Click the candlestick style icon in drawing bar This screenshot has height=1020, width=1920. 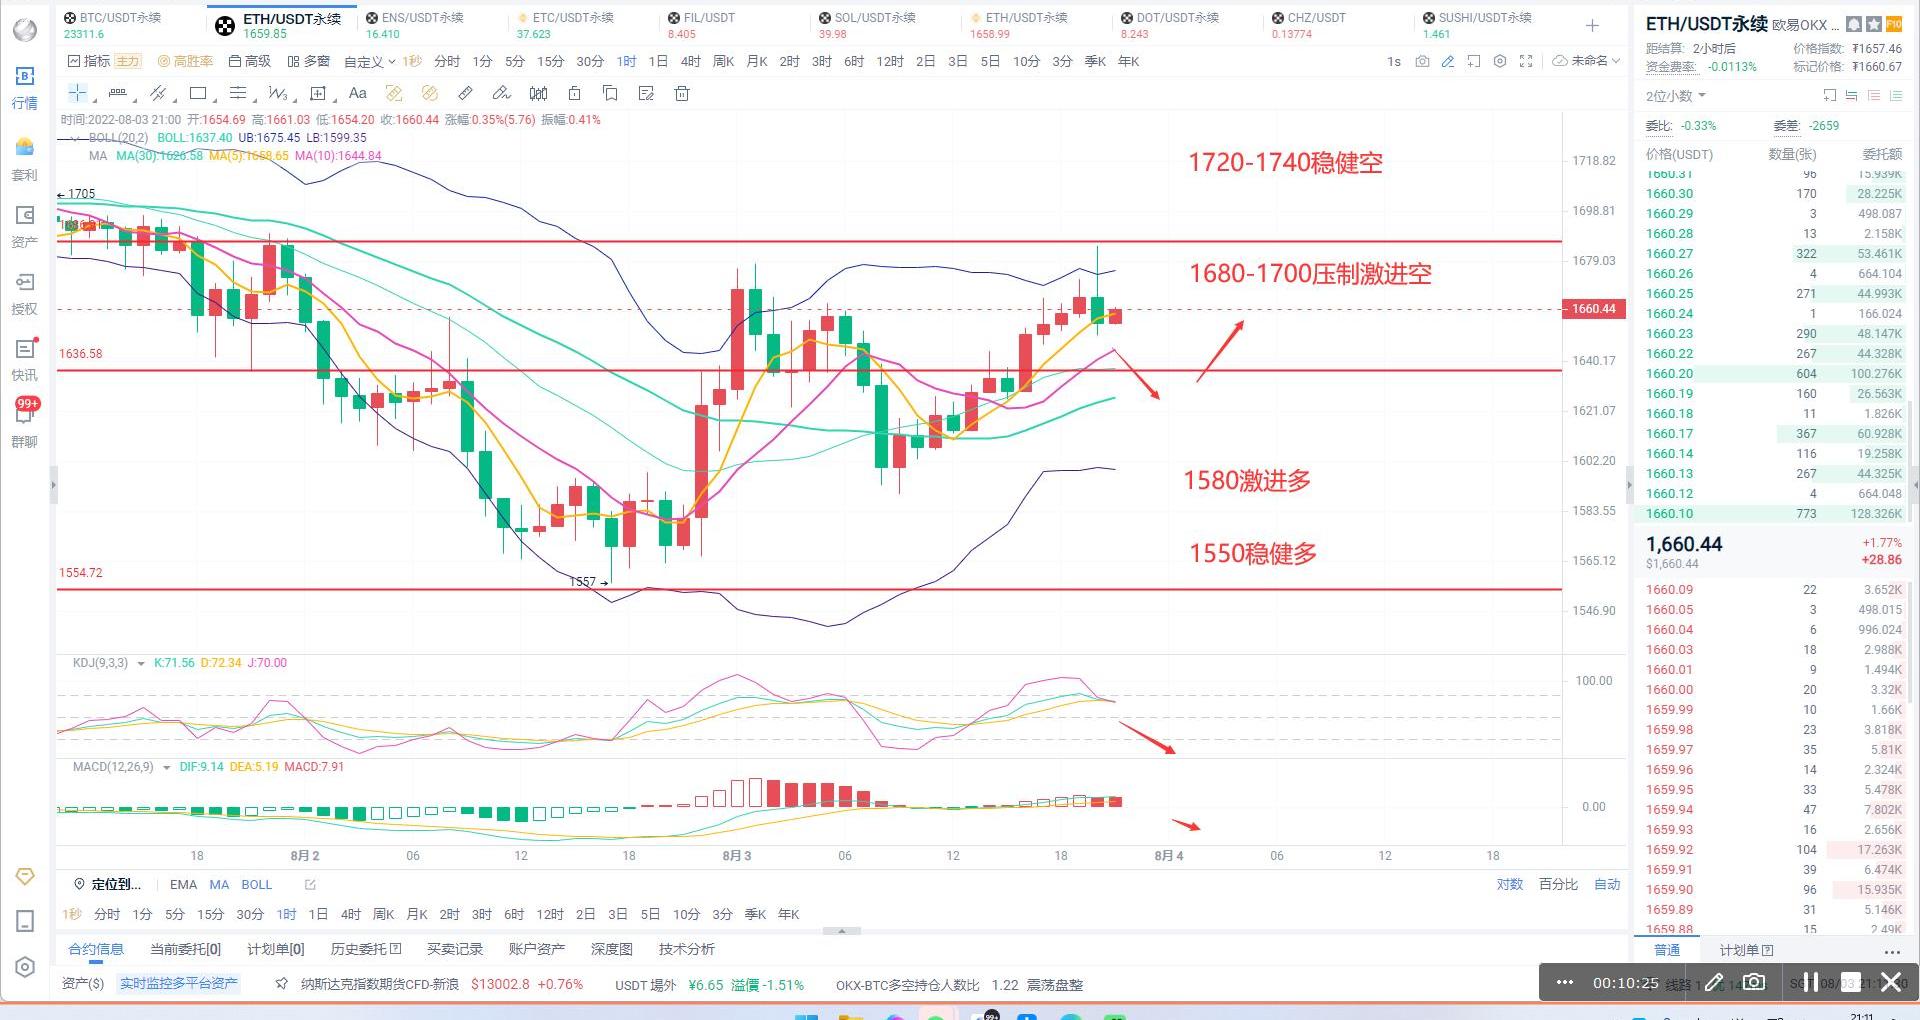pos(538,93)
